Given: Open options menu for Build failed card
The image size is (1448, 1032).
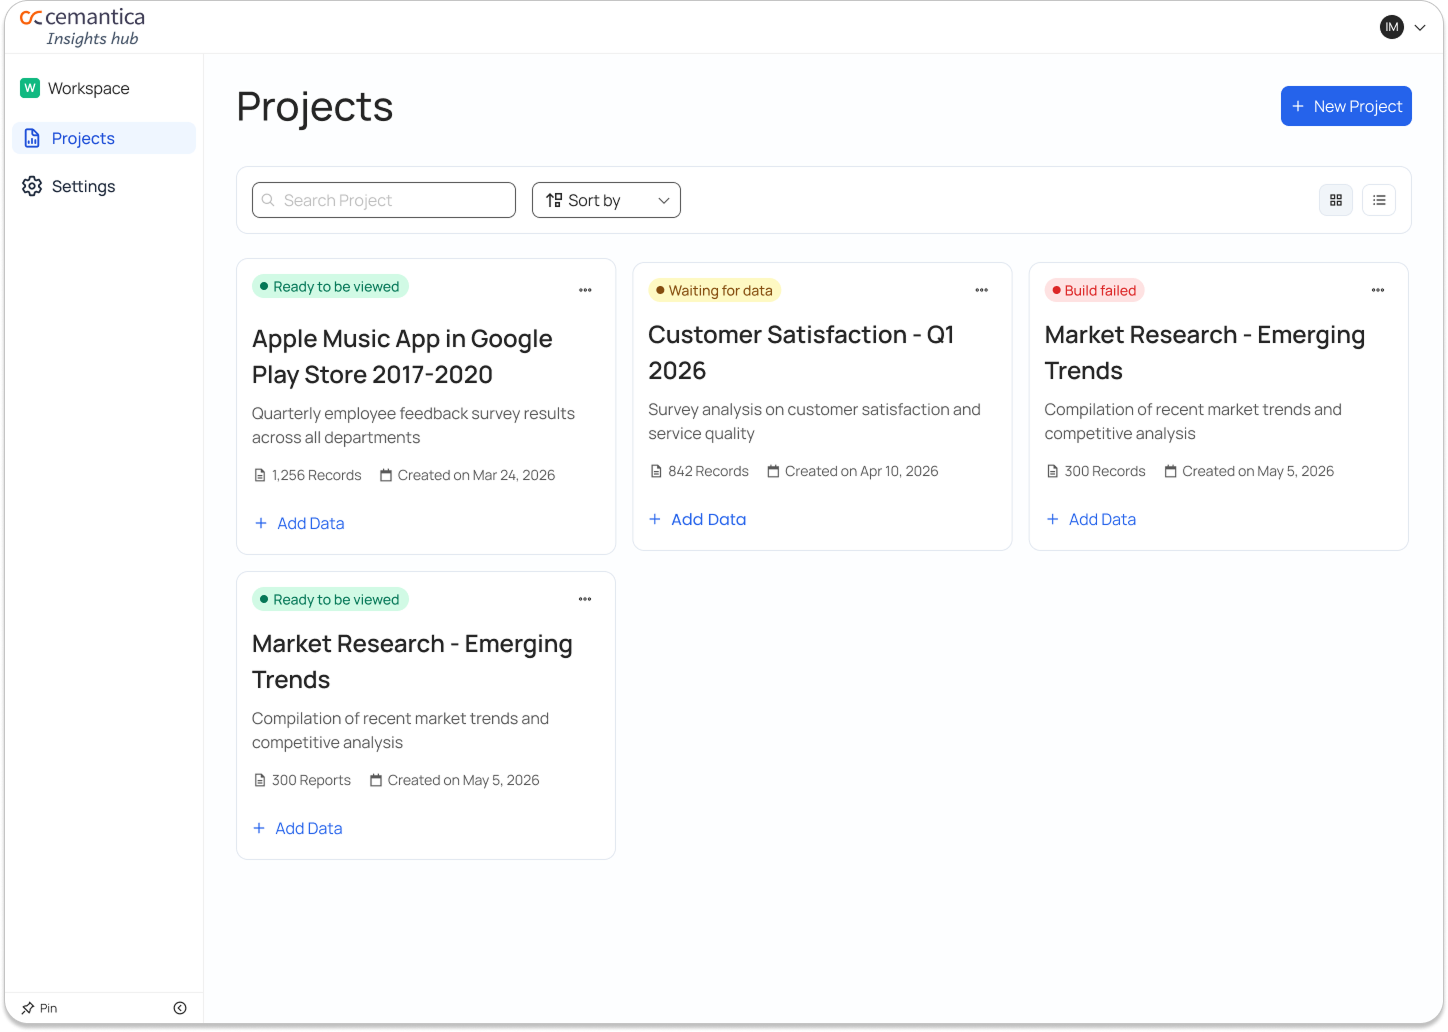Looking at the screenshot, I should 1378,290.
